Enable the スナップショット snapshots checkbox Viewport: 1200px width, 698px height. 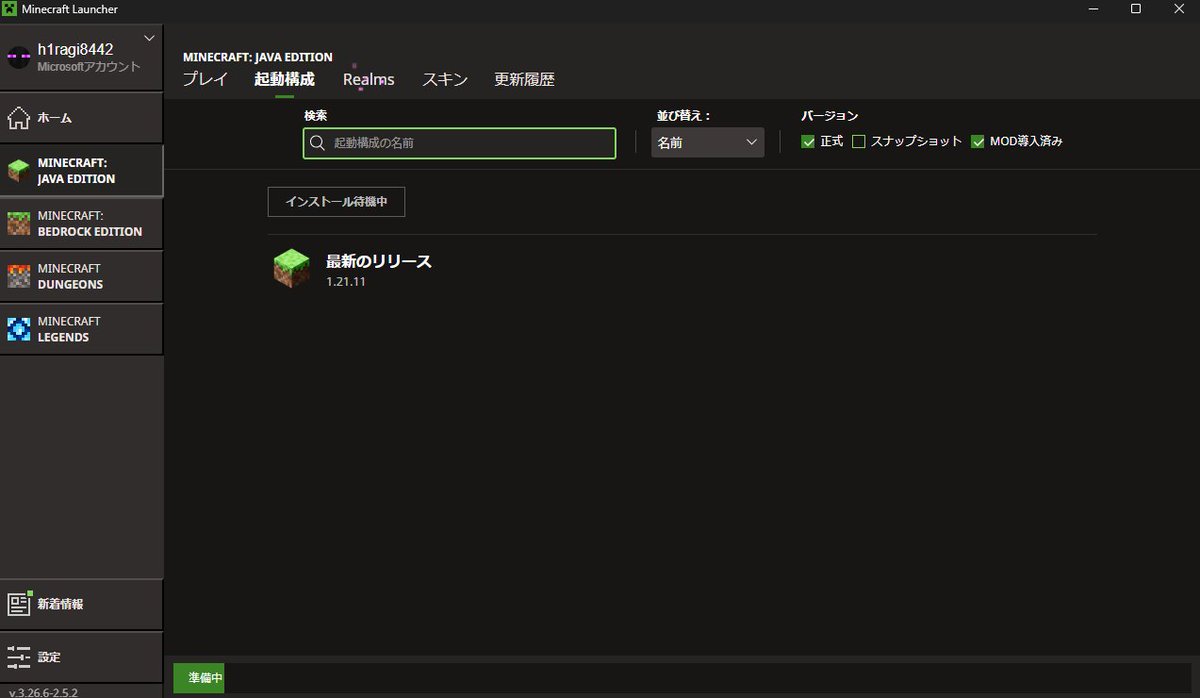click(858, 142)
